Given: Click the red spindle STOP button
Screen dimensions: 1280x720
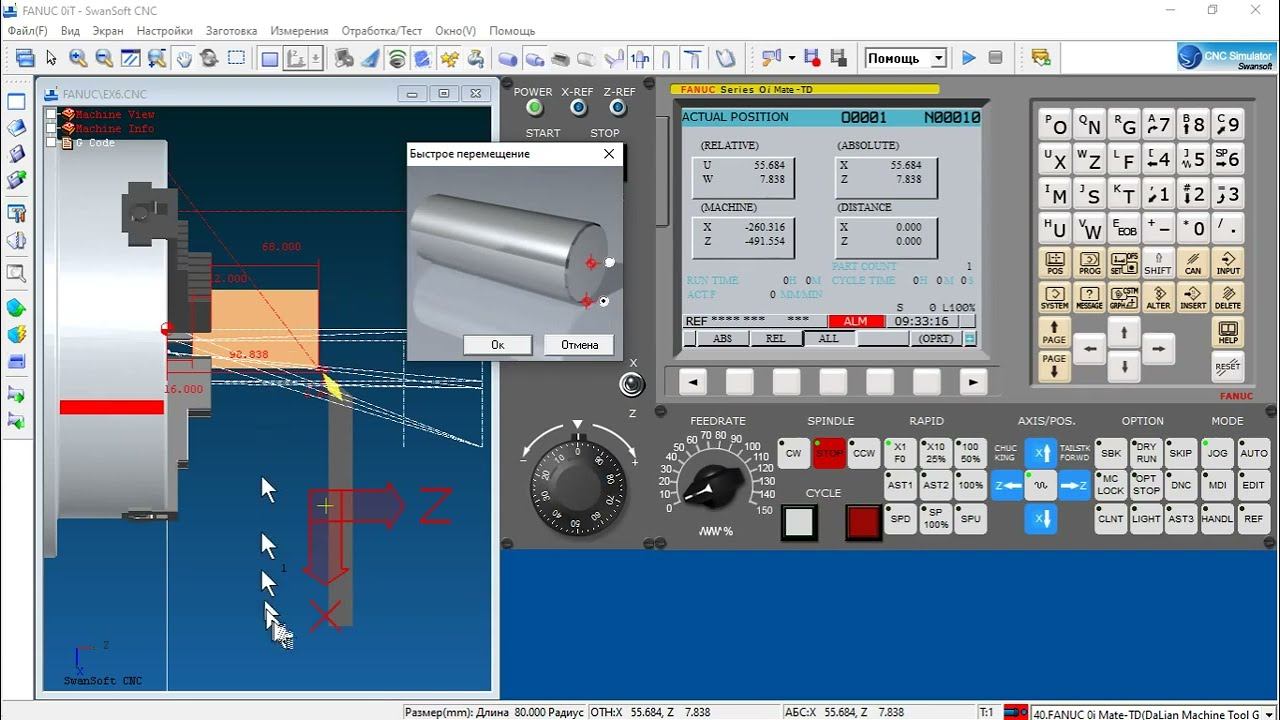Looking at the screenshot, I should click(829, 453).
